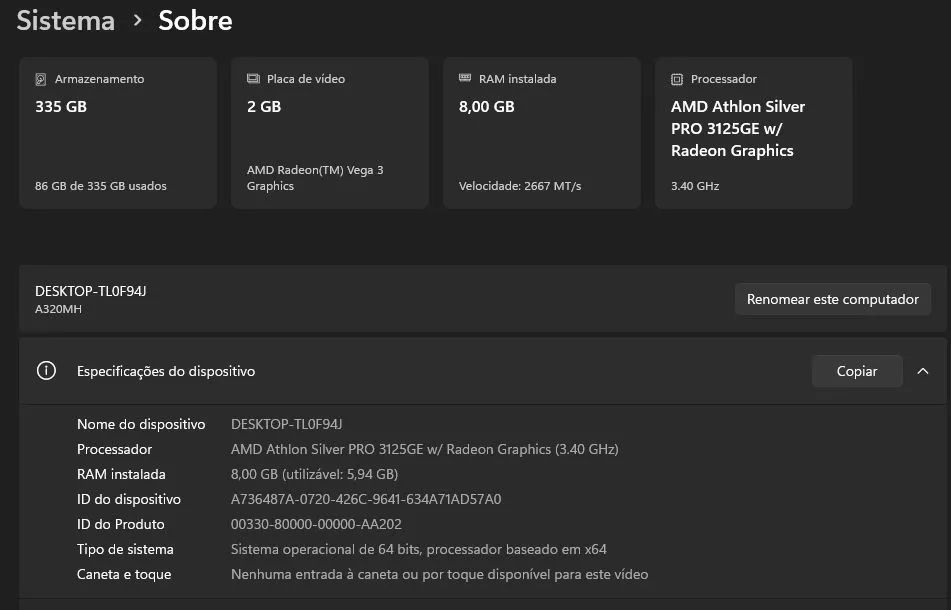Copy the device specifications with Copiar
Screen dimensions: 951x610
(x=857, y=371)
